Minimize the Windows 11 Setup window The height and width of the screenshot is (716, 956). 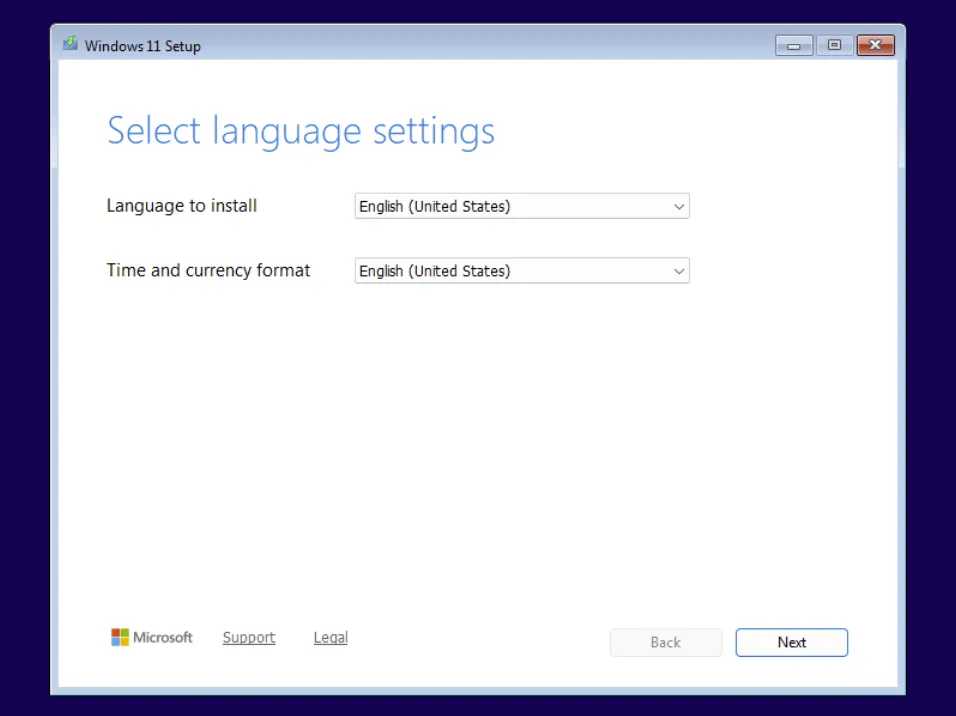pos(793,45)
